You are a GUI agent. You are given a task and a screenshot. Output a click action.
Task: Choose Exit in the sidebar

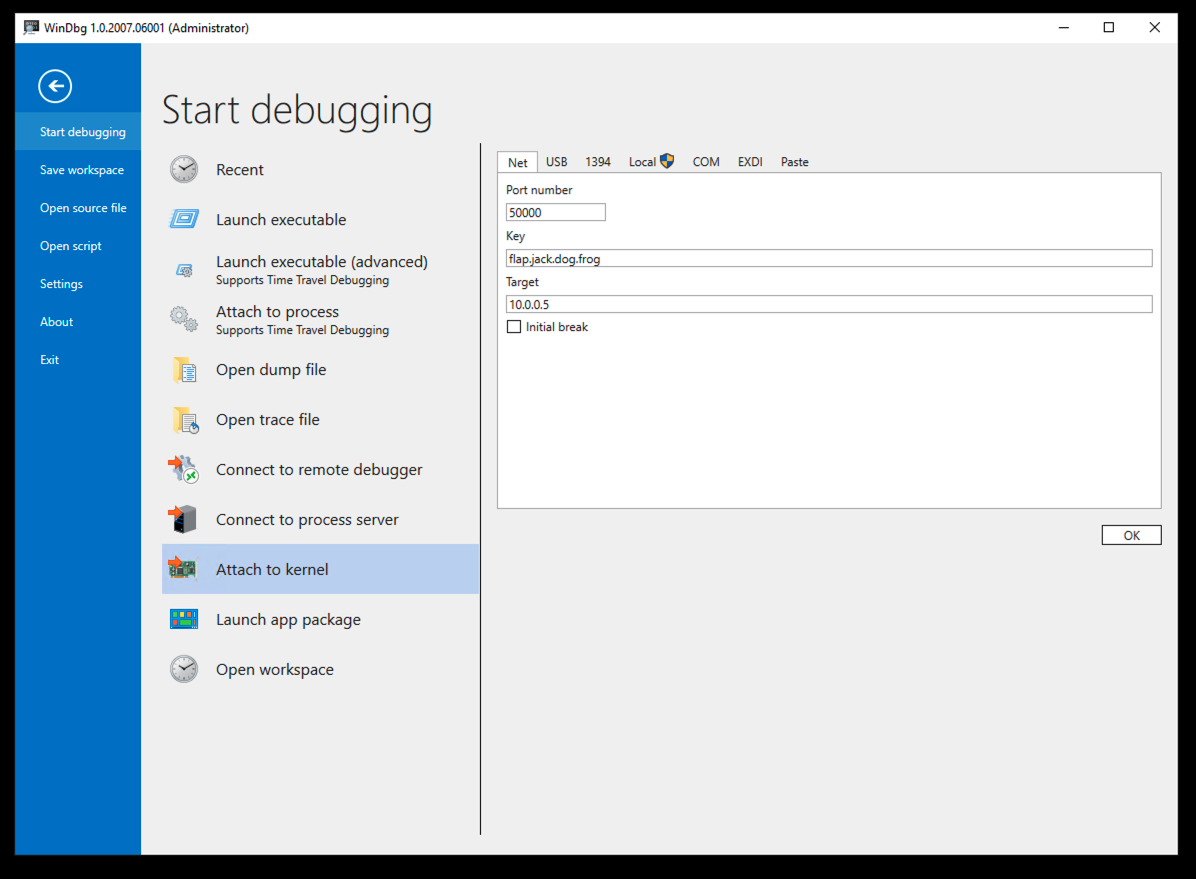78,359
